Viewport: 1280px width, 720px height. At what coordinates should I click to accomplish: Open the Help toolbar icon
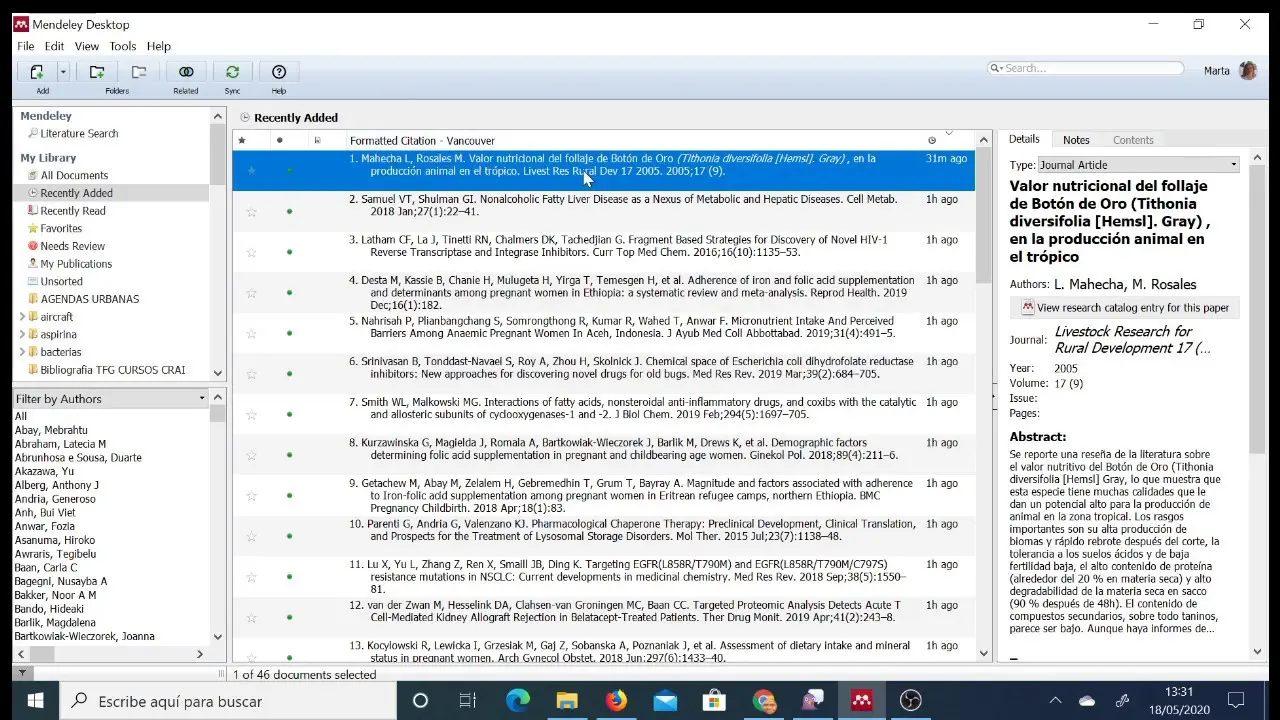(x=279, y=72)
